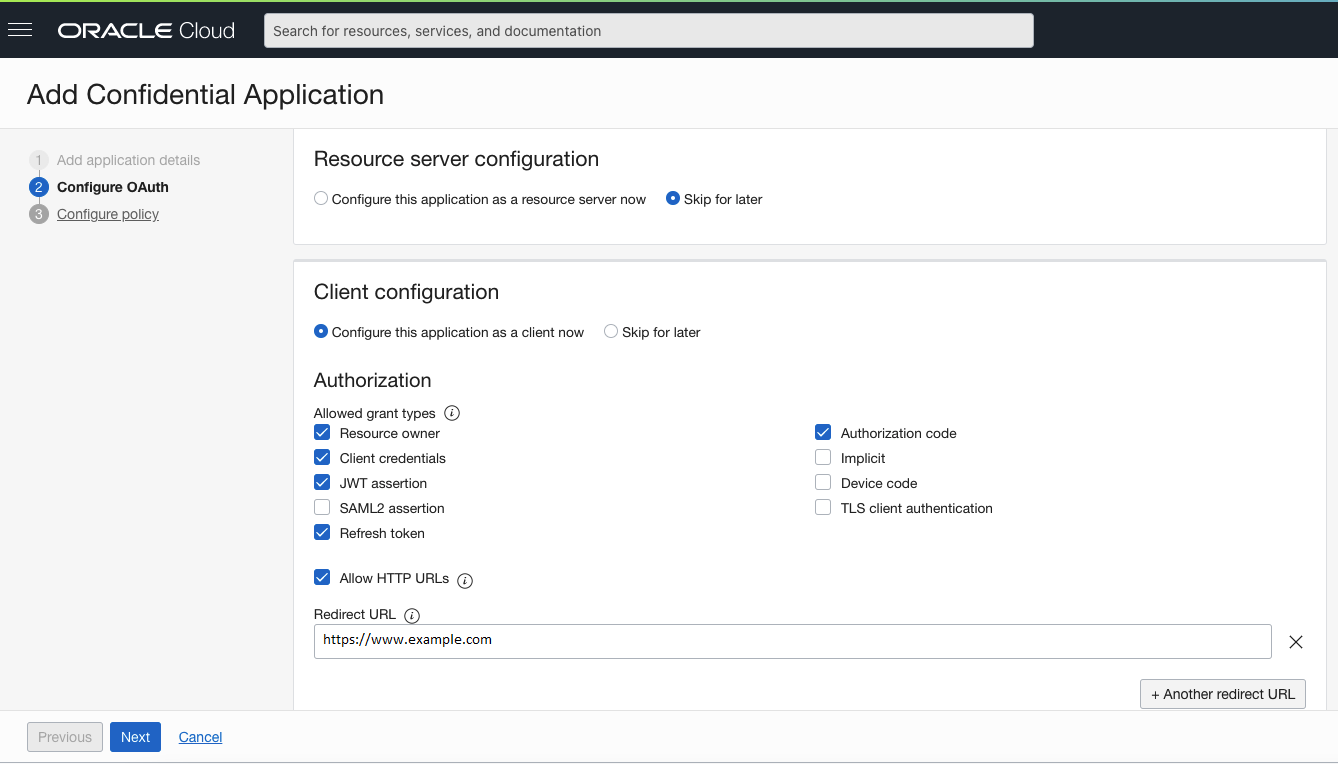Click the Oracle Cloud logo
The image size is (1338, 764).
(146, 31)
